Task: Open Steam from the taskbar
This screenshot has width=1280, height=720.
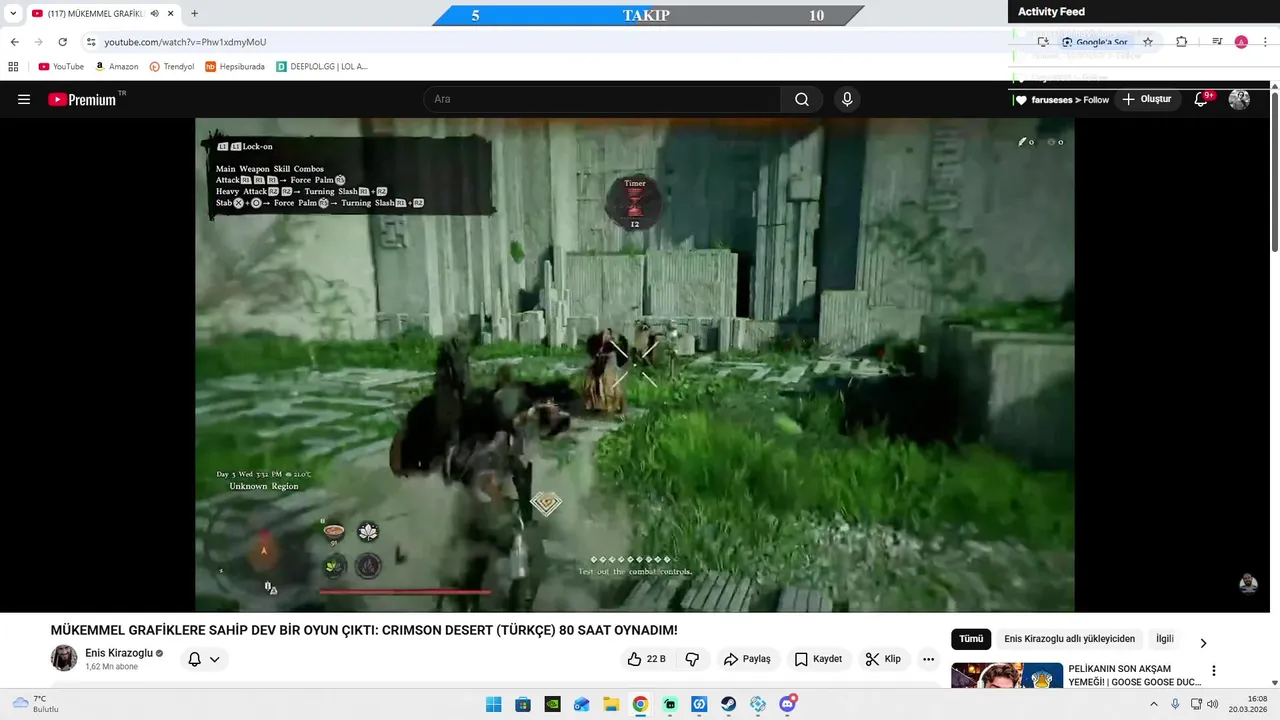Action: coord(728,704)
